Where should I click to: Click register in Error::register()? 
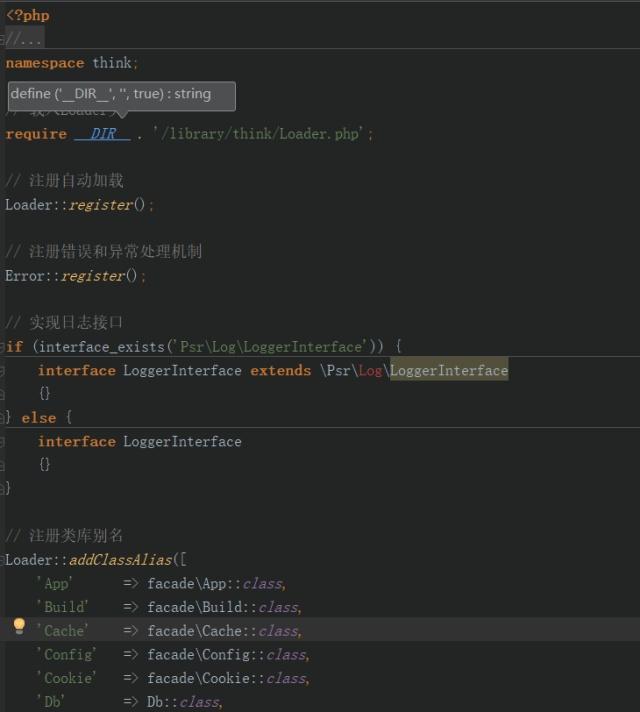(x=93, y=275)
